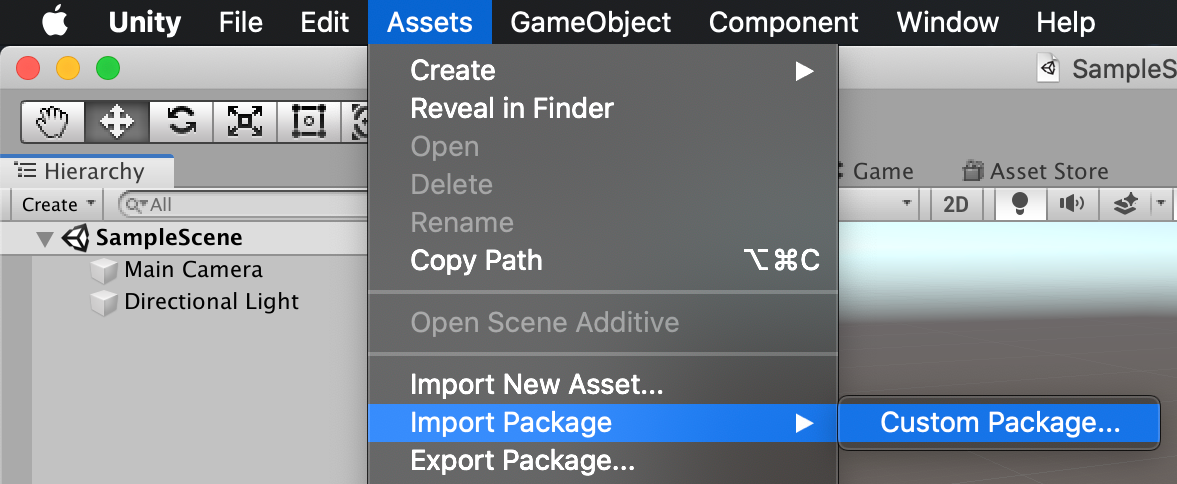Select the Scale tool

[x=245, y=122]
